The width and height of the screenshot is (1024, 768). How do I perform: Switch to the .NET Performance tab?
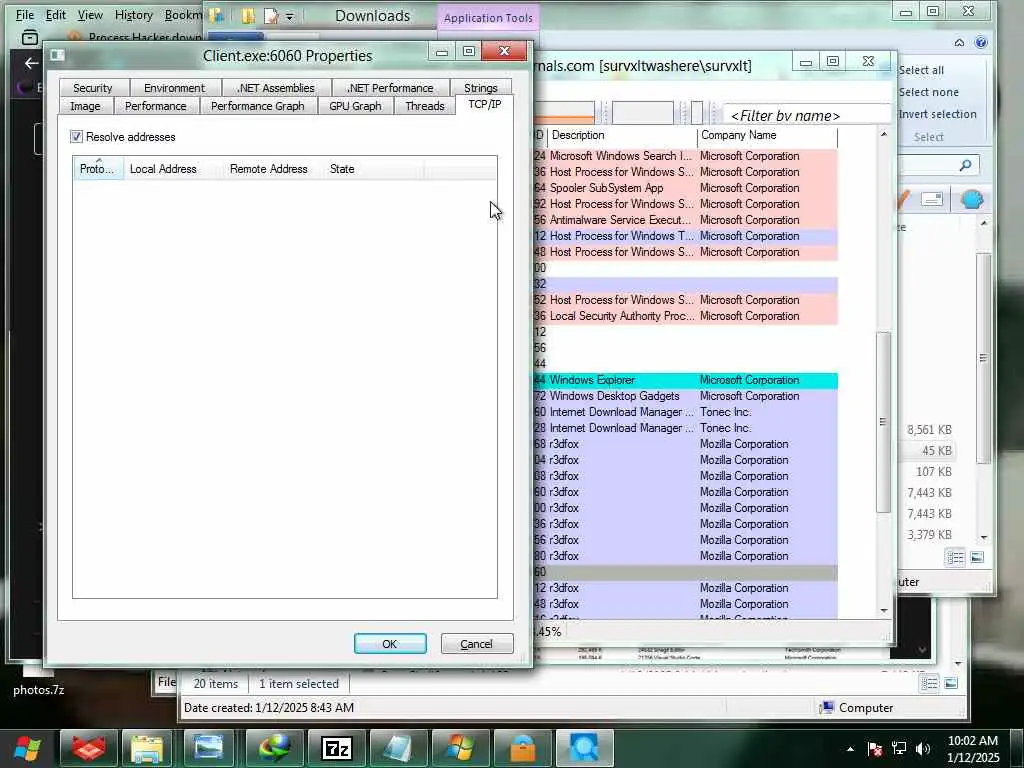[x=390, y=88]
